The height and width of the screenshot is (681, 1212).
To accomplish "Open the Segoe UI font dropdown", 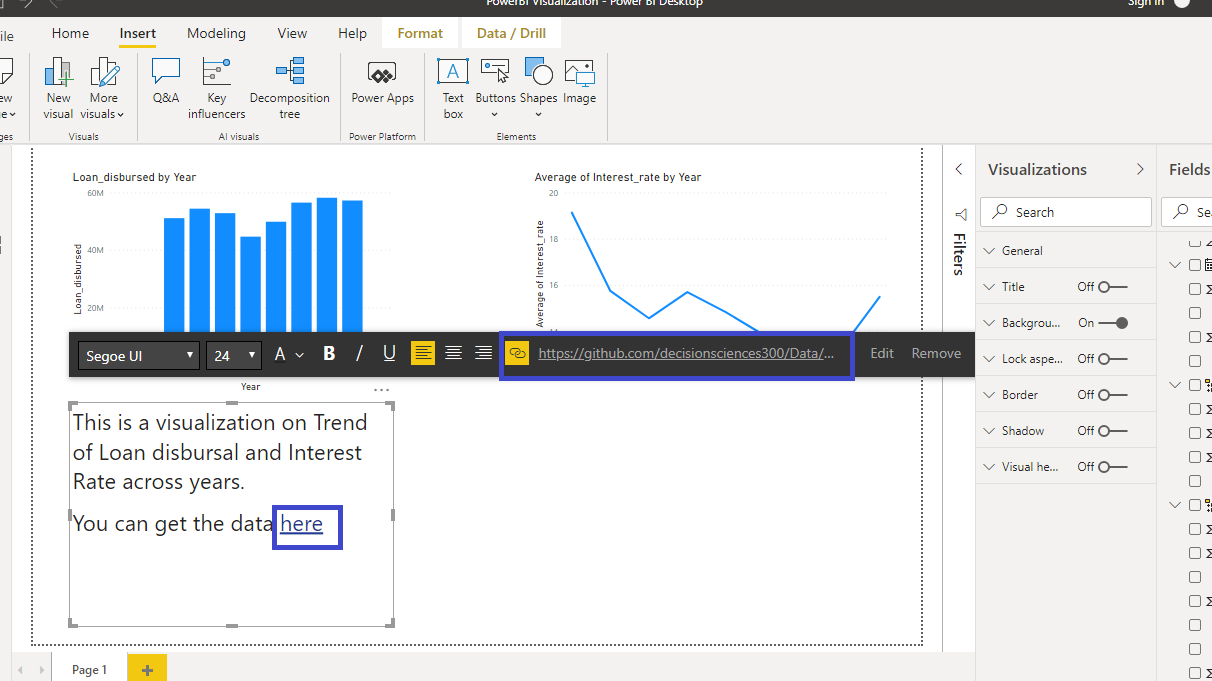I will [x=139, y=355].
